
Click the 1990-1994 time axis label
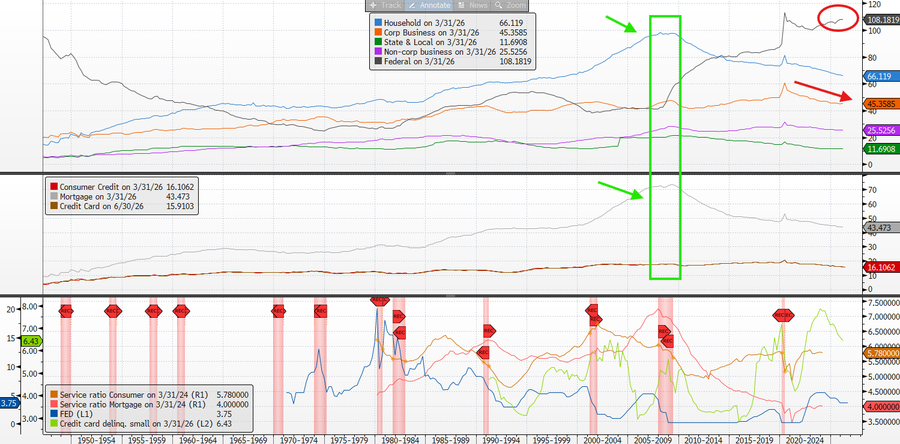coord(503,439)
